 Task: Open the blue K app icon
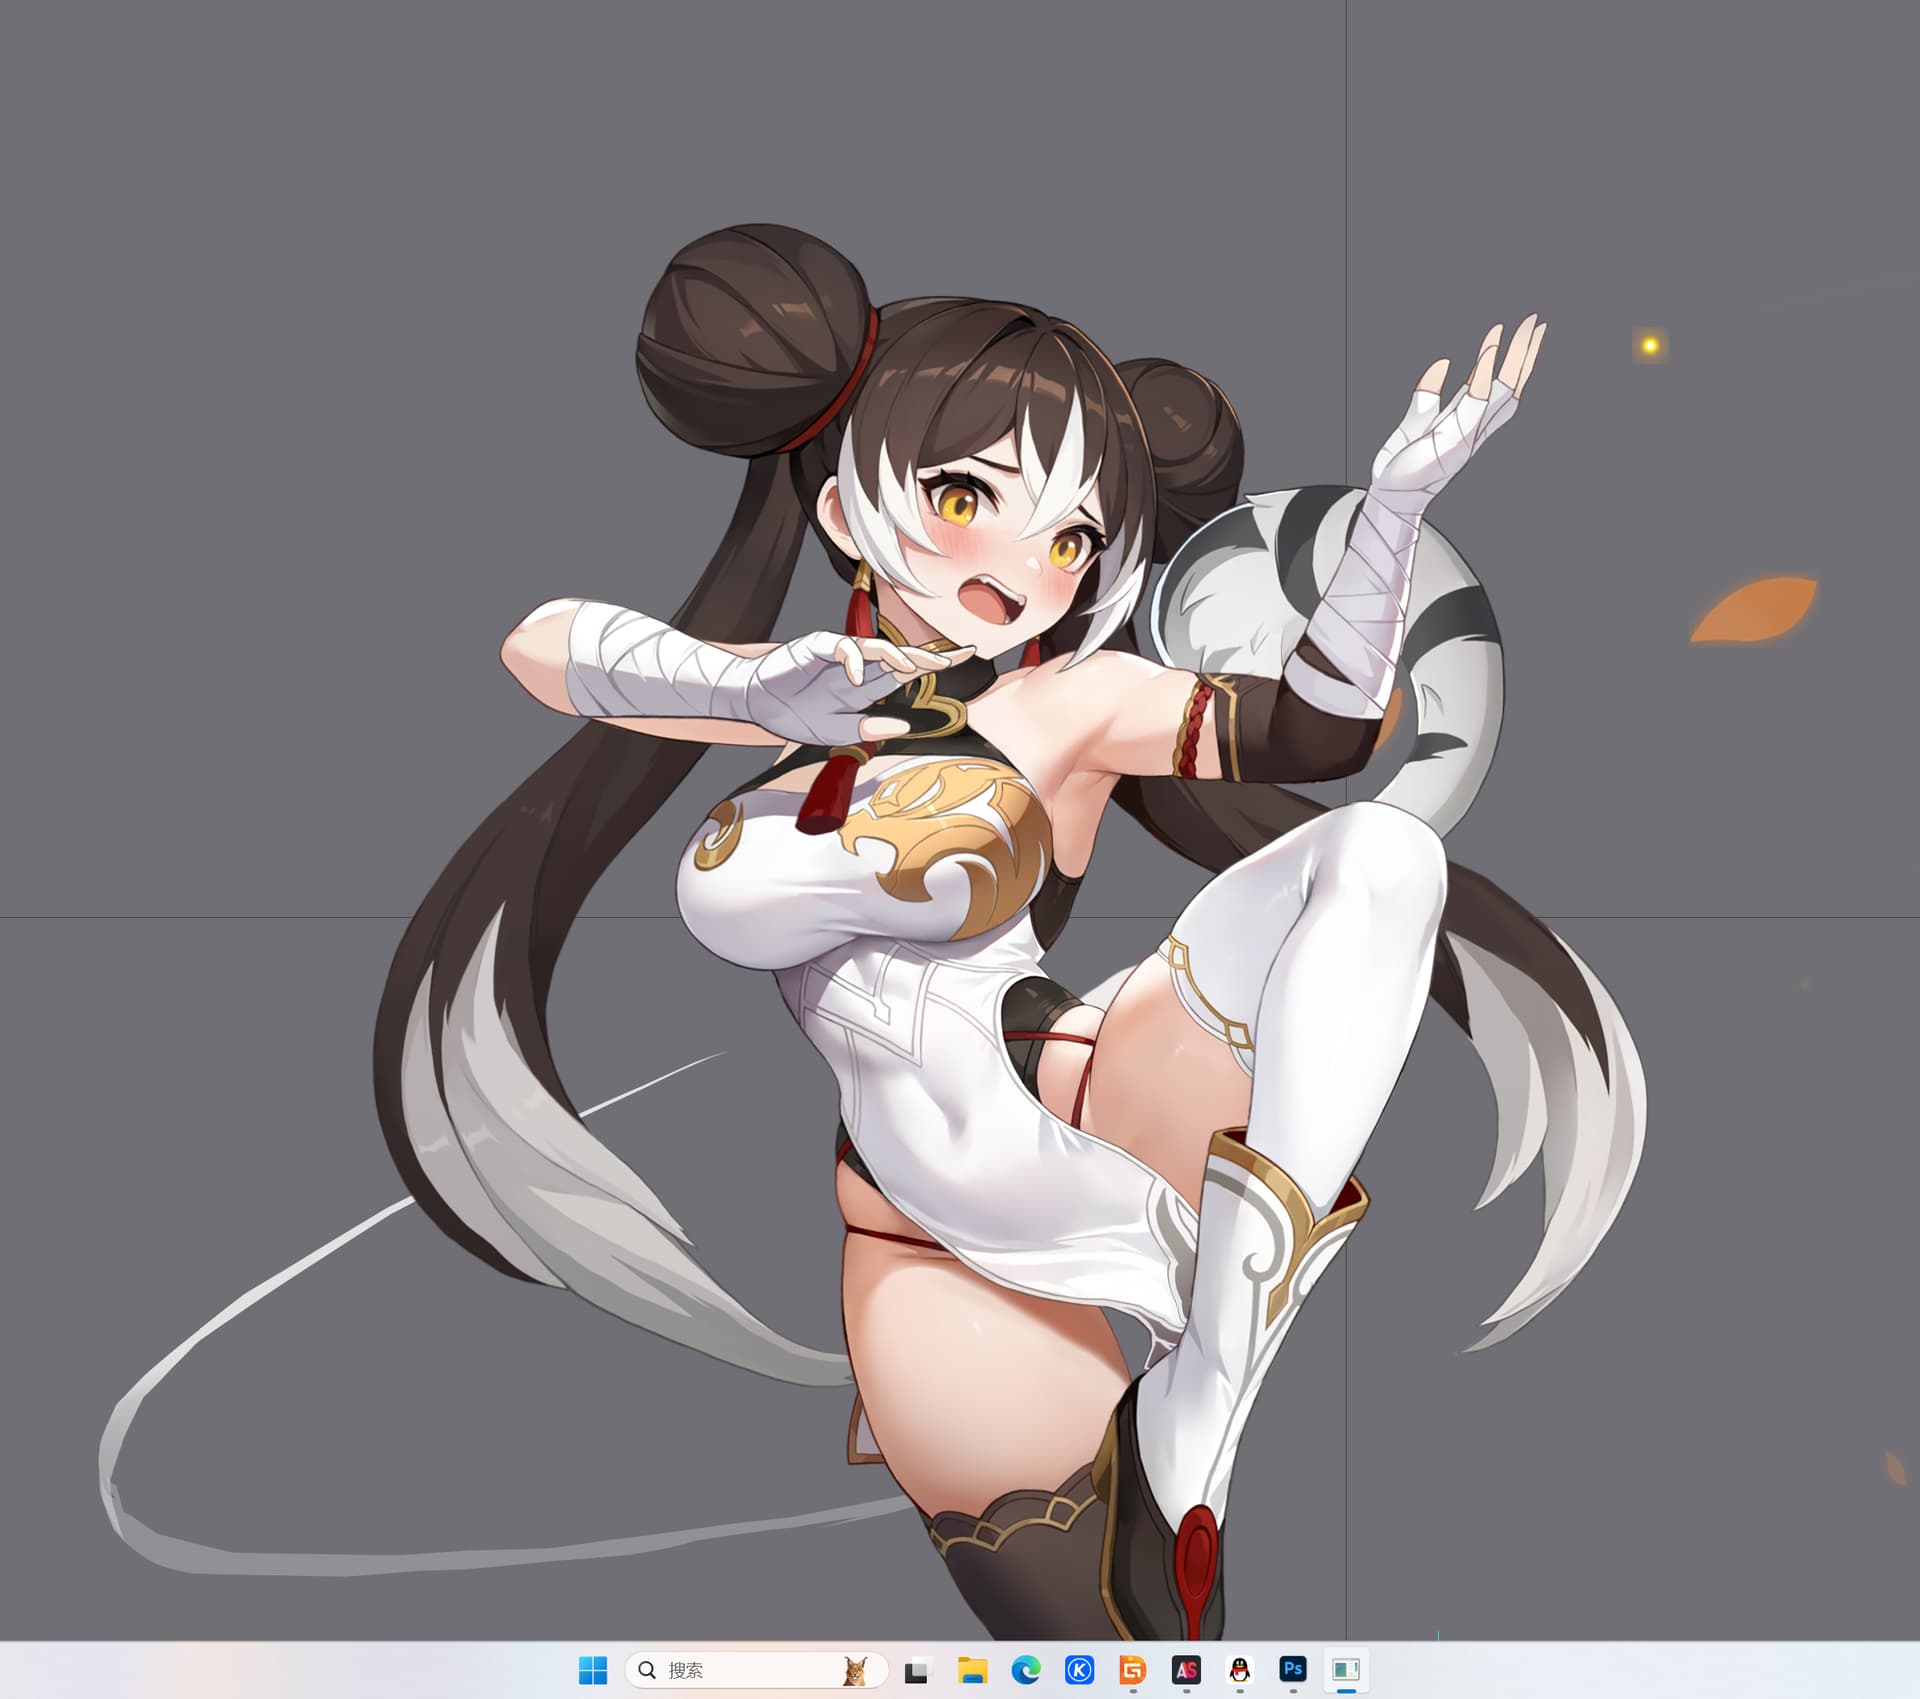[x=1079, y=1670]
